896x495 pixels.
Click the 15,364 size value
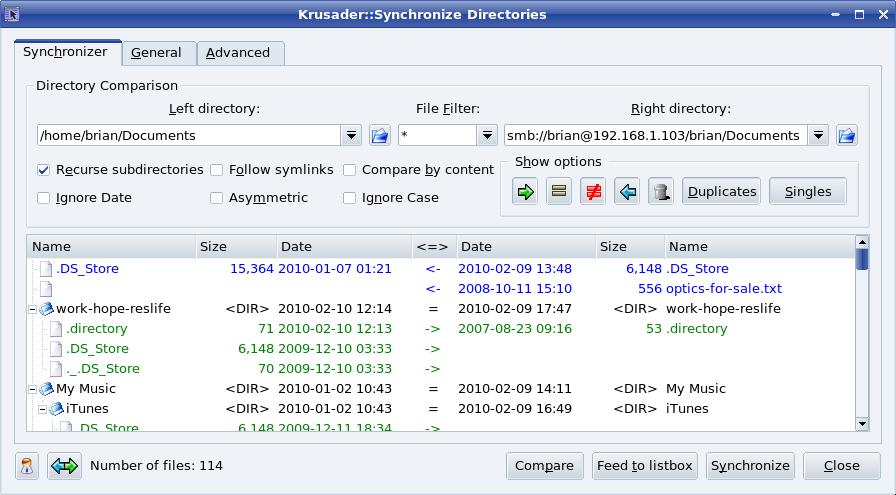pyautogui.click(x=251, y=269)
